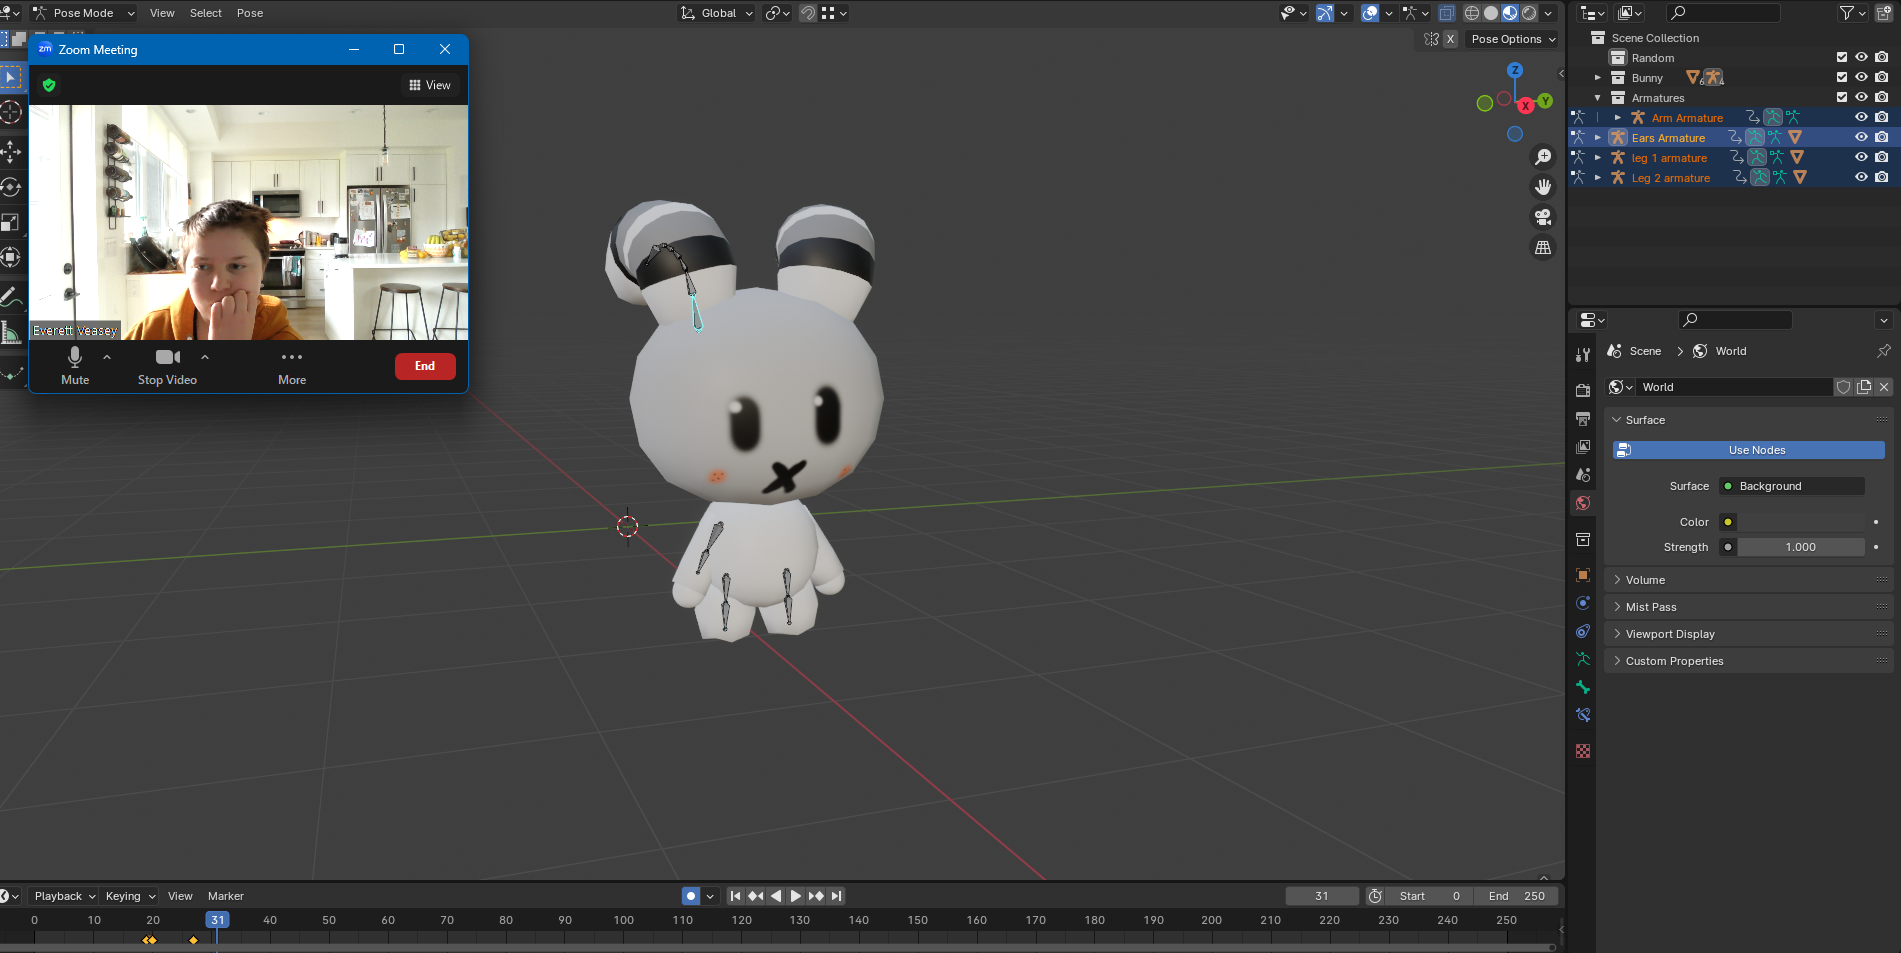Open the Playback menu in the timeline
Viewport: 1901px width, 953px height.
pos(60,896)
